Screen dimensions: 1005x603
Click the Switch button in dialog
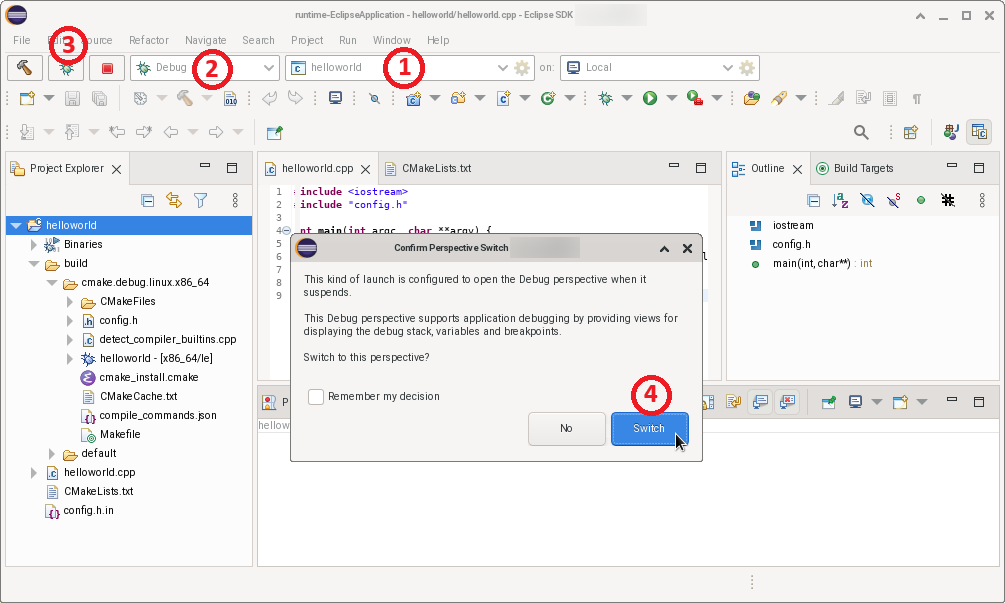(649, 428)
